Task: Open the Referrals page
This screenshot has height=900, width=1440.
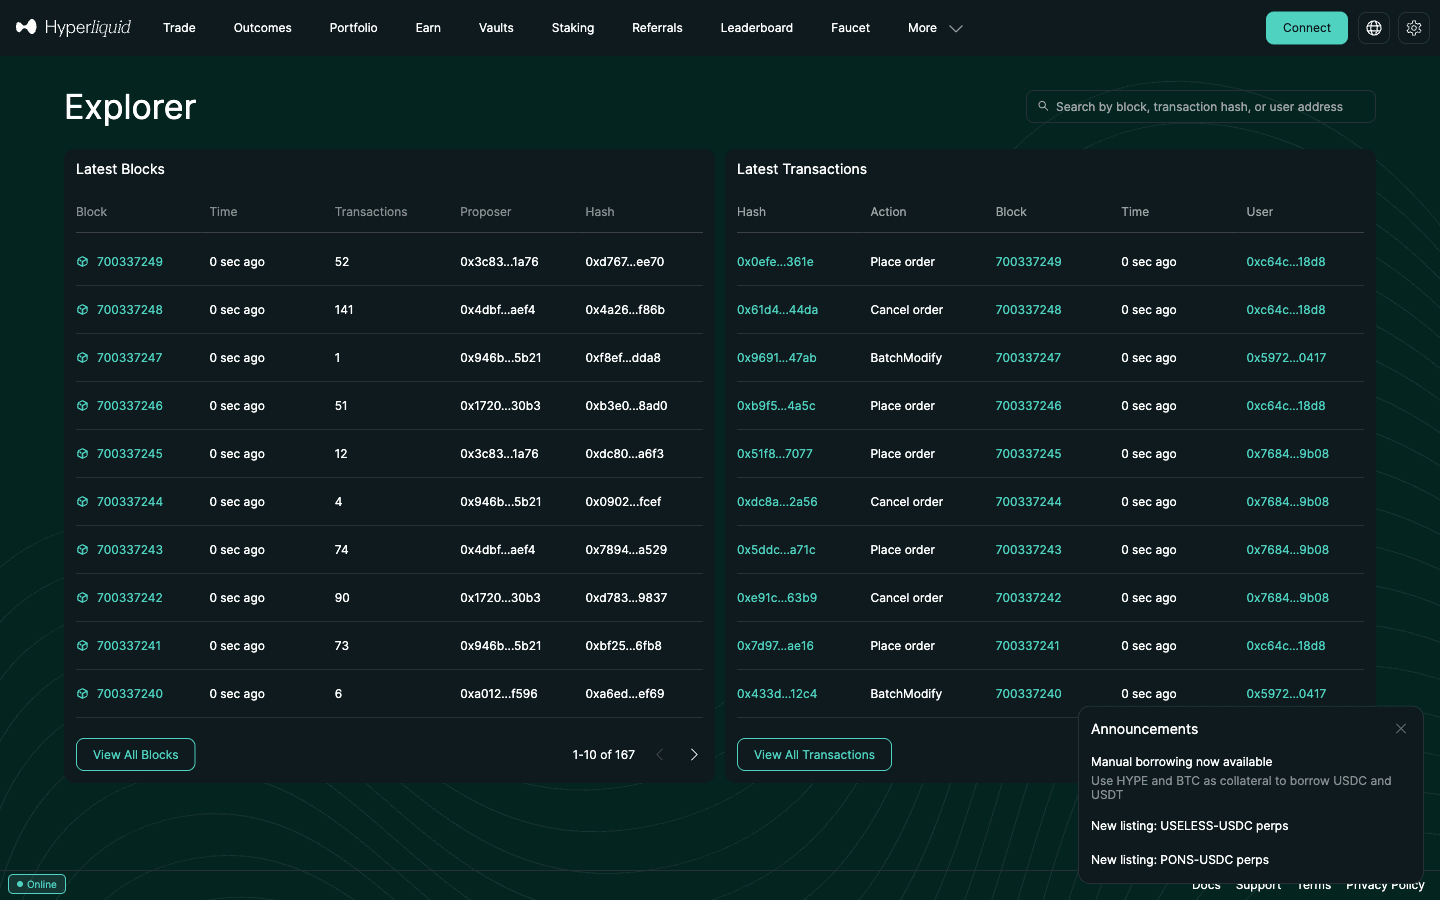Action: click(x=657, y=28)
